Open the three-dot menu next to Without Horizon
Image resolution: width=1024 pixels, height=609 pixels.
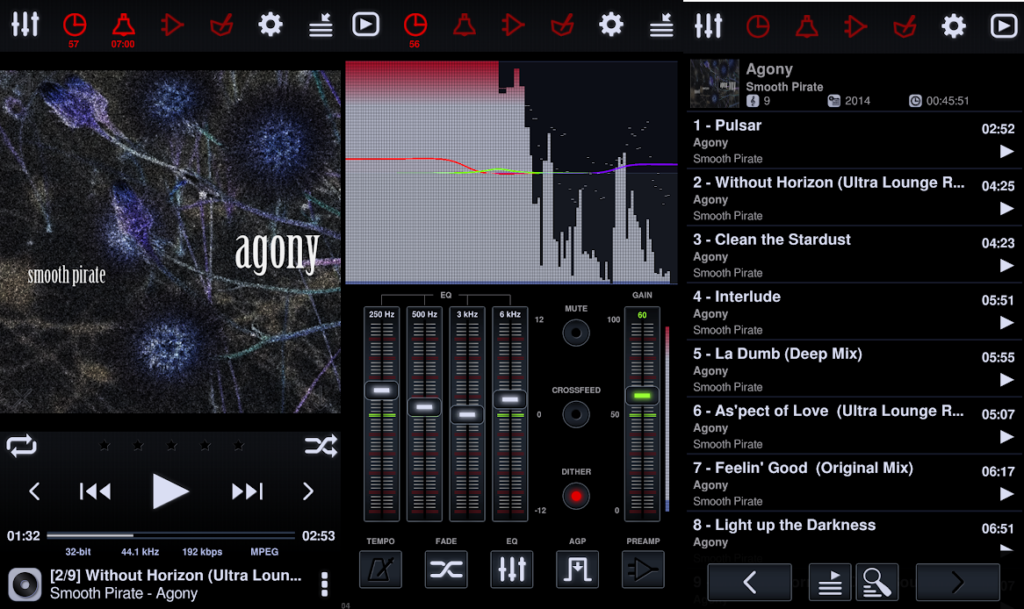323,584
